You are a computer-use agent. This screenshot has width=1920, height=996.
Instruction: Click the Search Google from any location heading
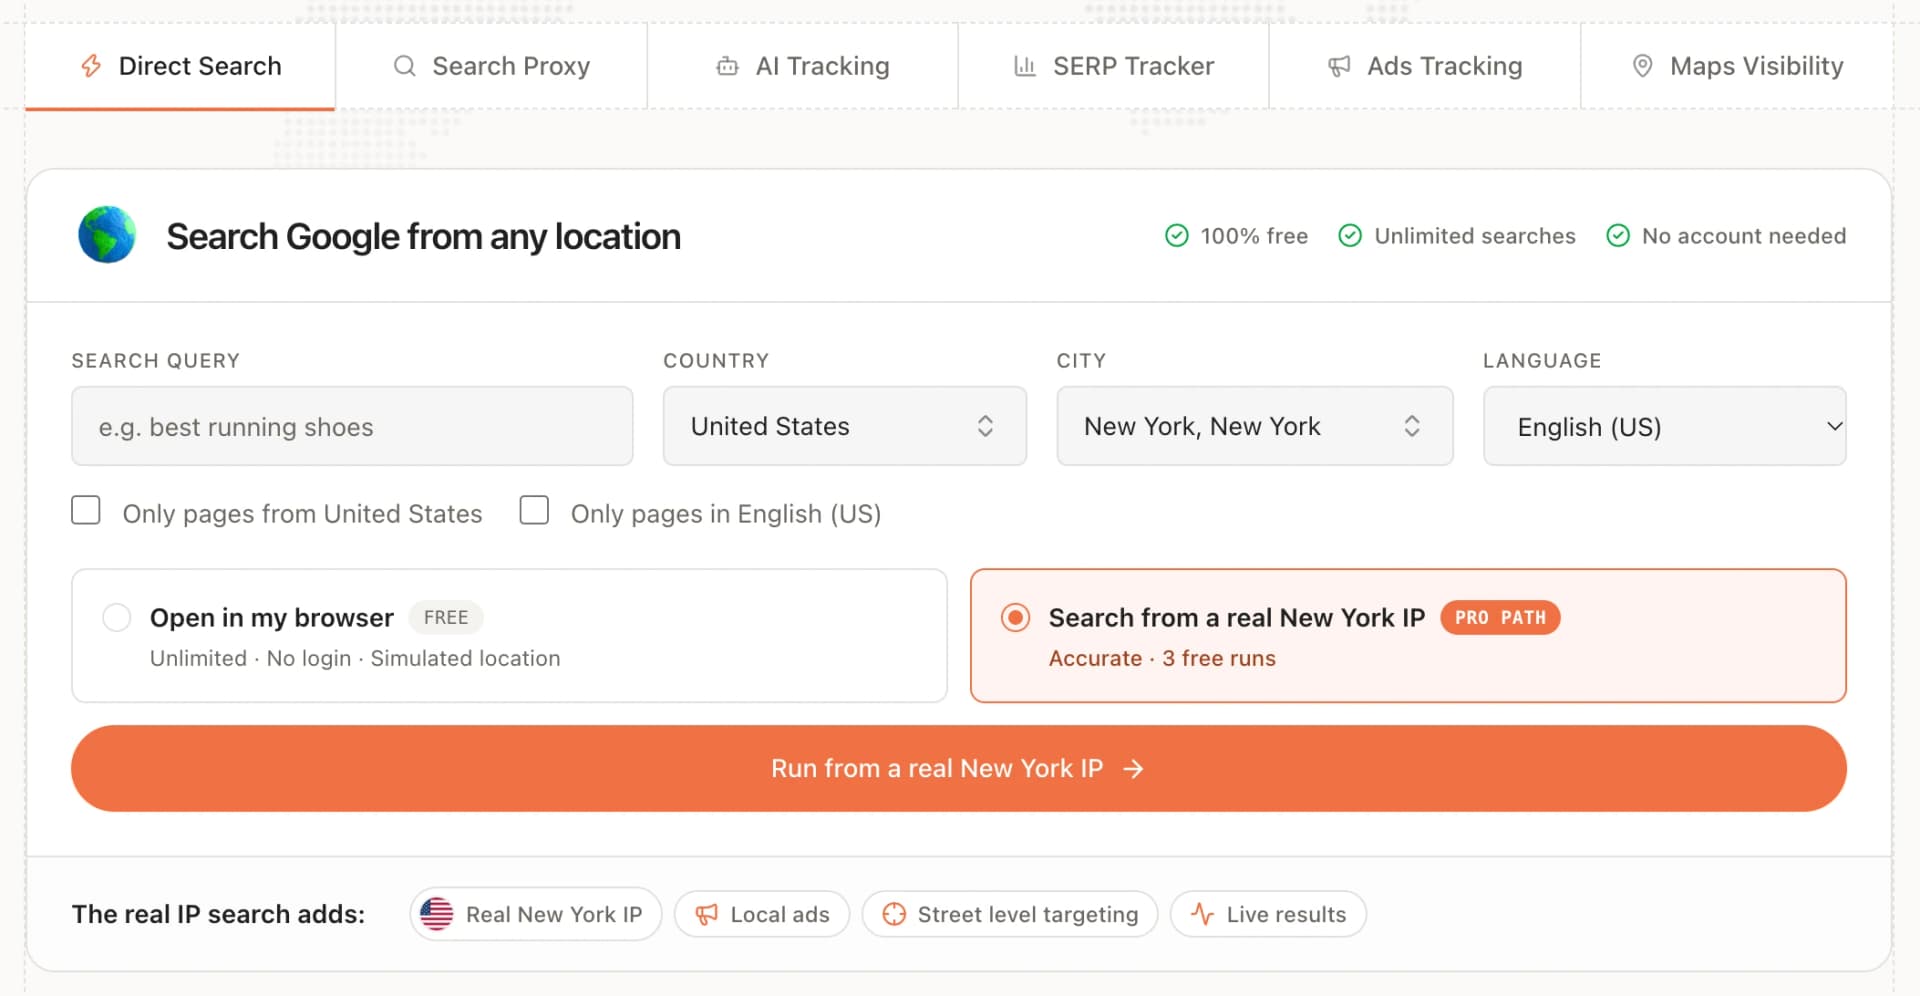click(424, 236)
